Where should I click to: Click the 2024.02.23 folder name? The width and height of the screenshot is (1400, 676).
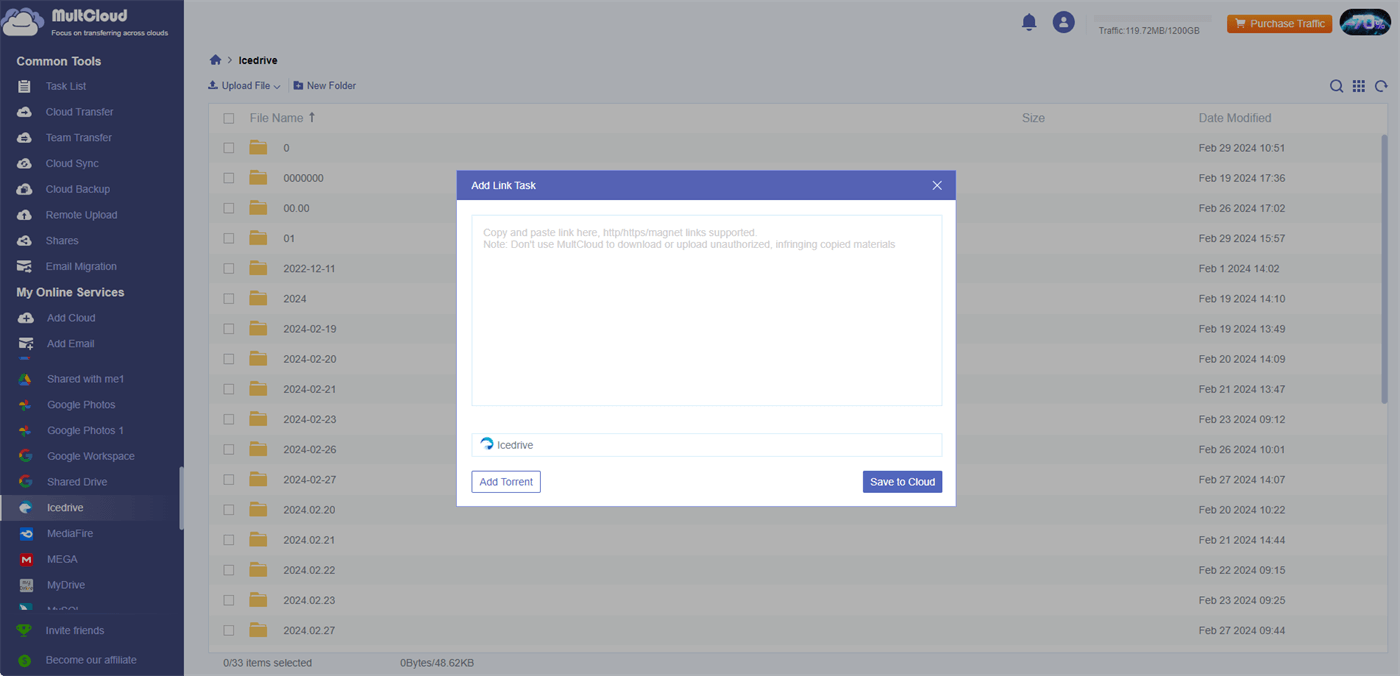tap(309, 600)
